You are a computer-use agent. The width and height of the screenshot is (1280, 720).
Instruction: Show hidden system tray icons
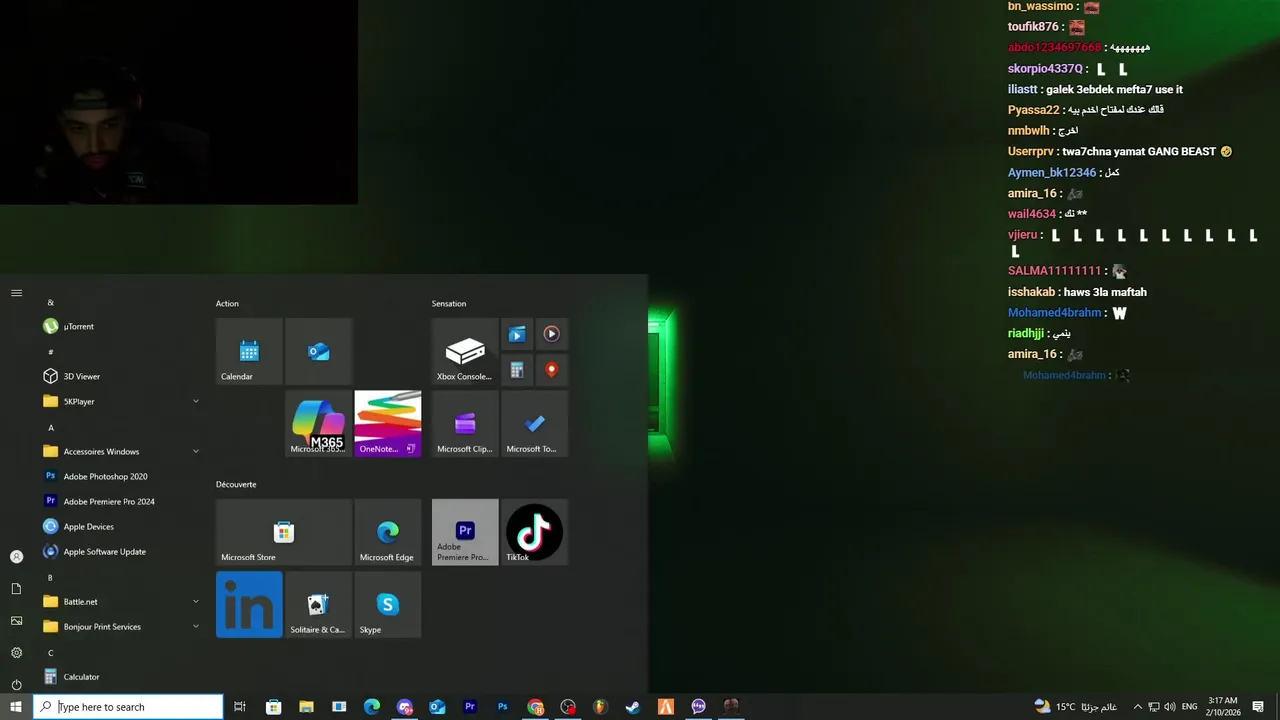coord(1137,707)
